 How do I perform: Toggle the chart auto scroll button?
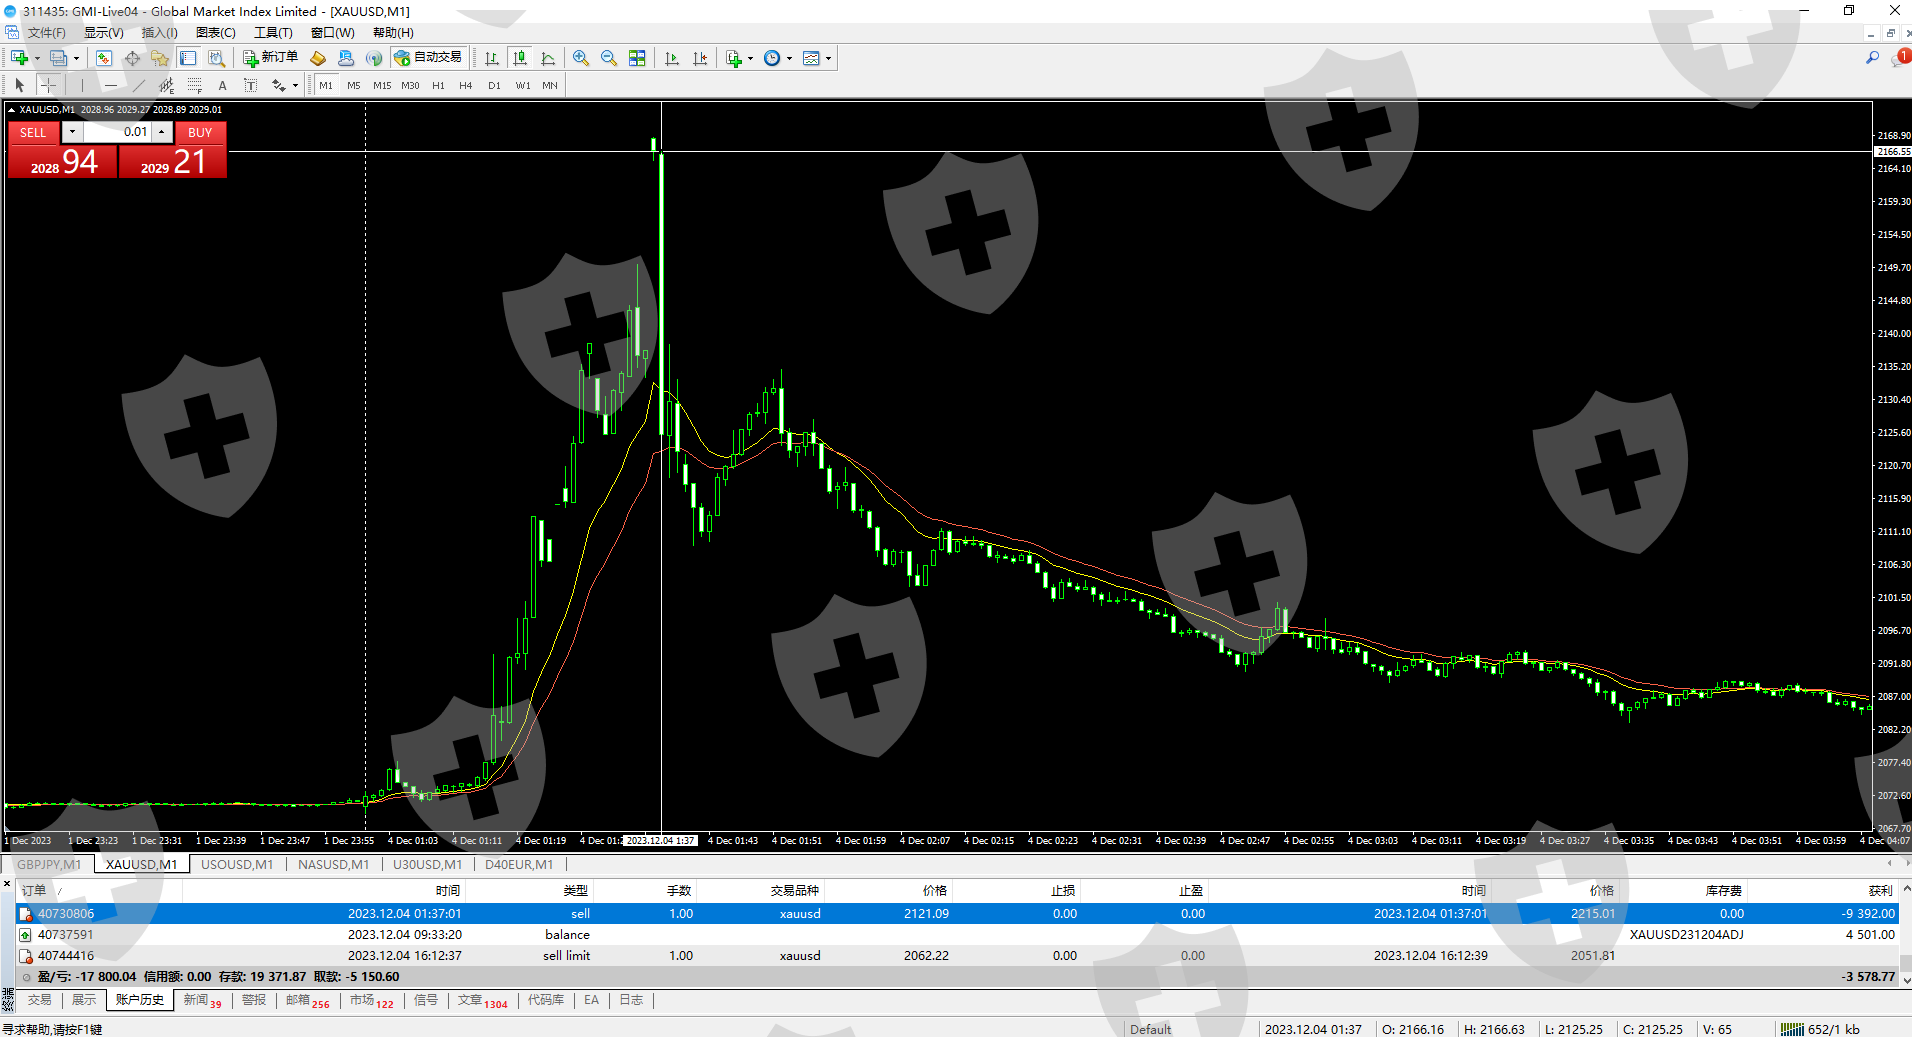[672, 58]
